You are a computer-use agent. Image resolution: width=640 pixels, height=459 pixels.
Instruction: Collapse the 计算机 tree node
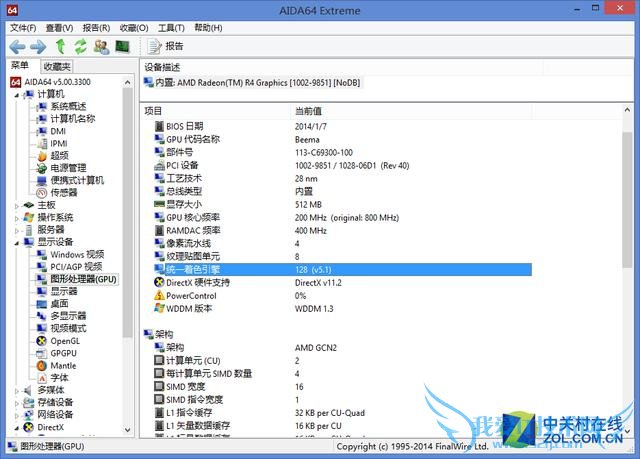[x=16, y=95]
